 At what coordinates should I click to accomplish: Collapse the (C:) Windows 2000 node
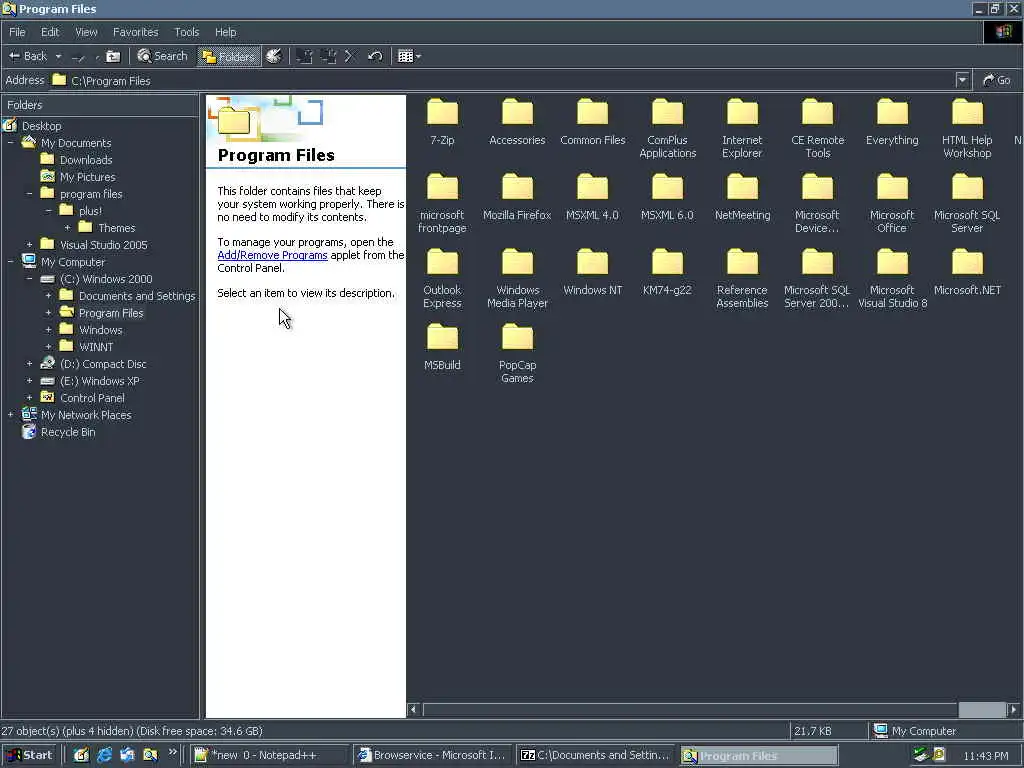[29, 279]
